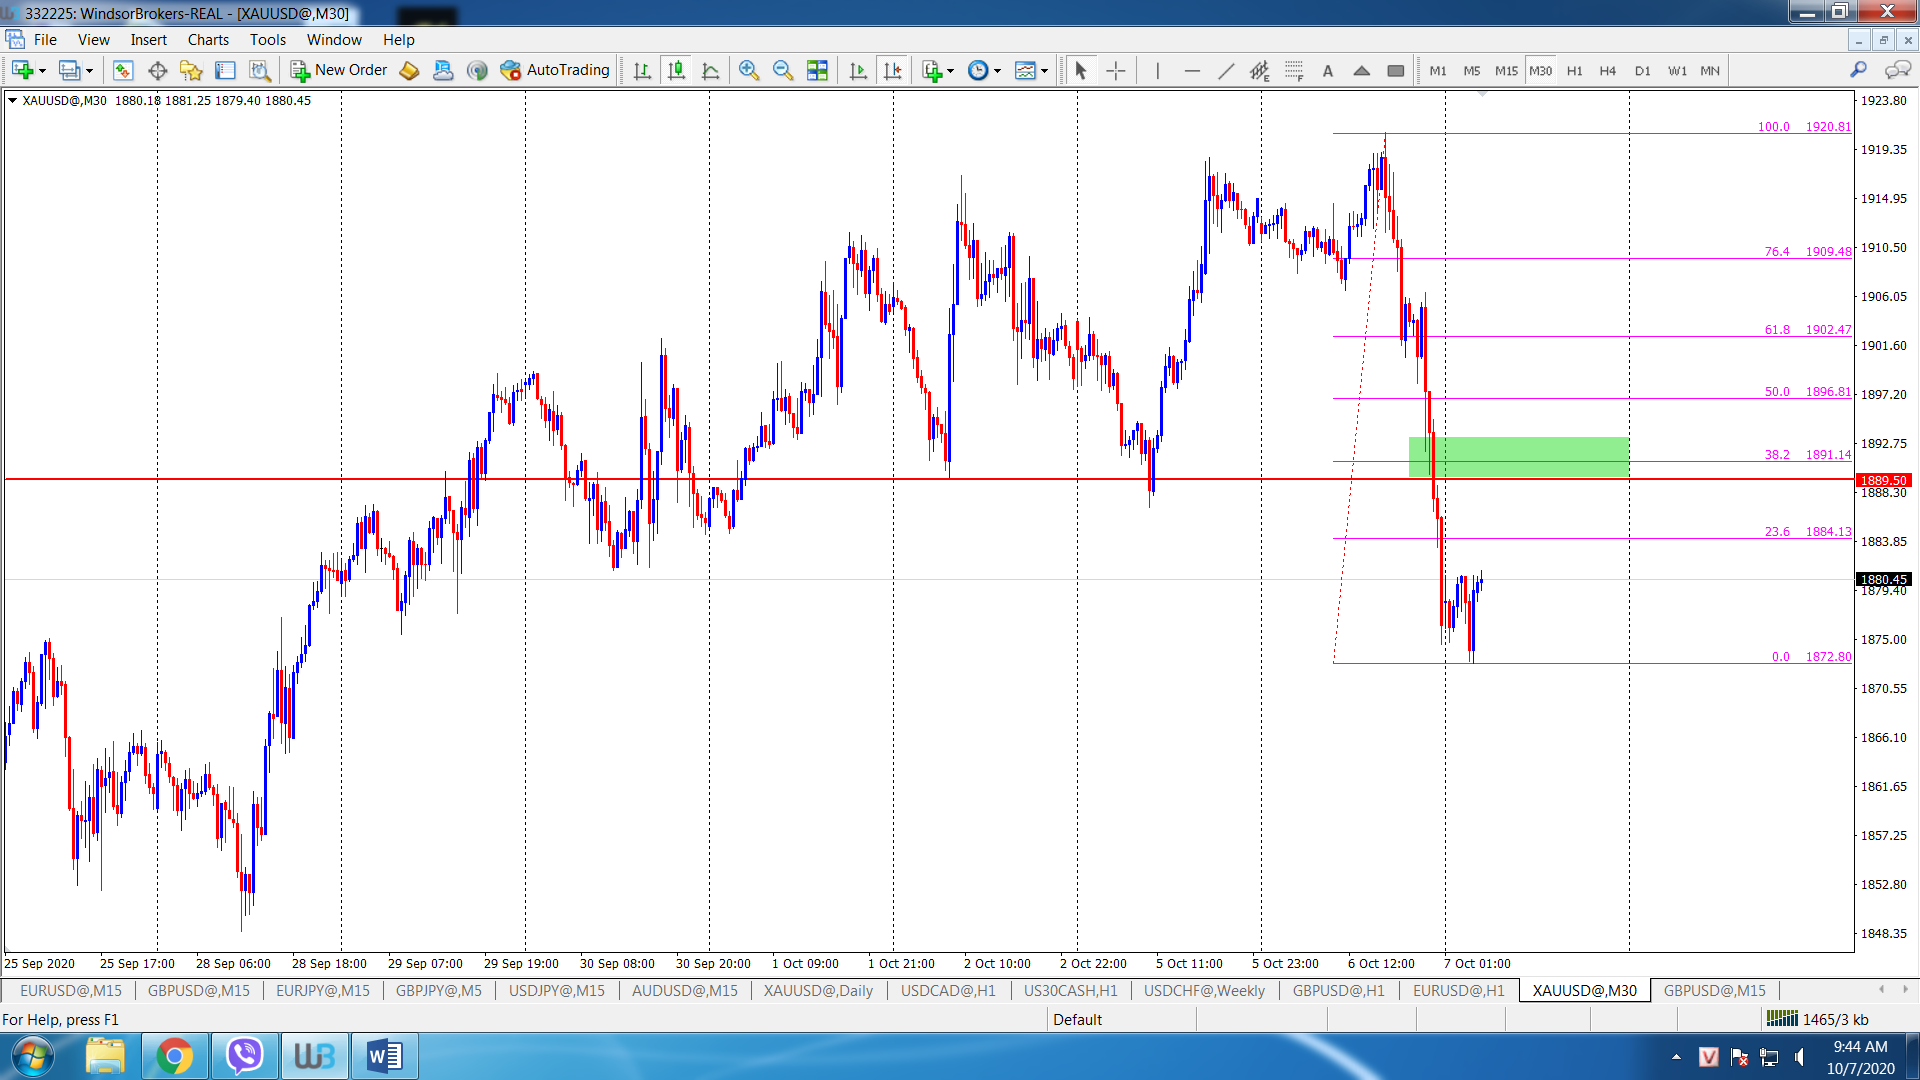Select the MN timeframe button
Image resolution: width=1920 pixels, height=1080 pixels.
coord(1711,71)
